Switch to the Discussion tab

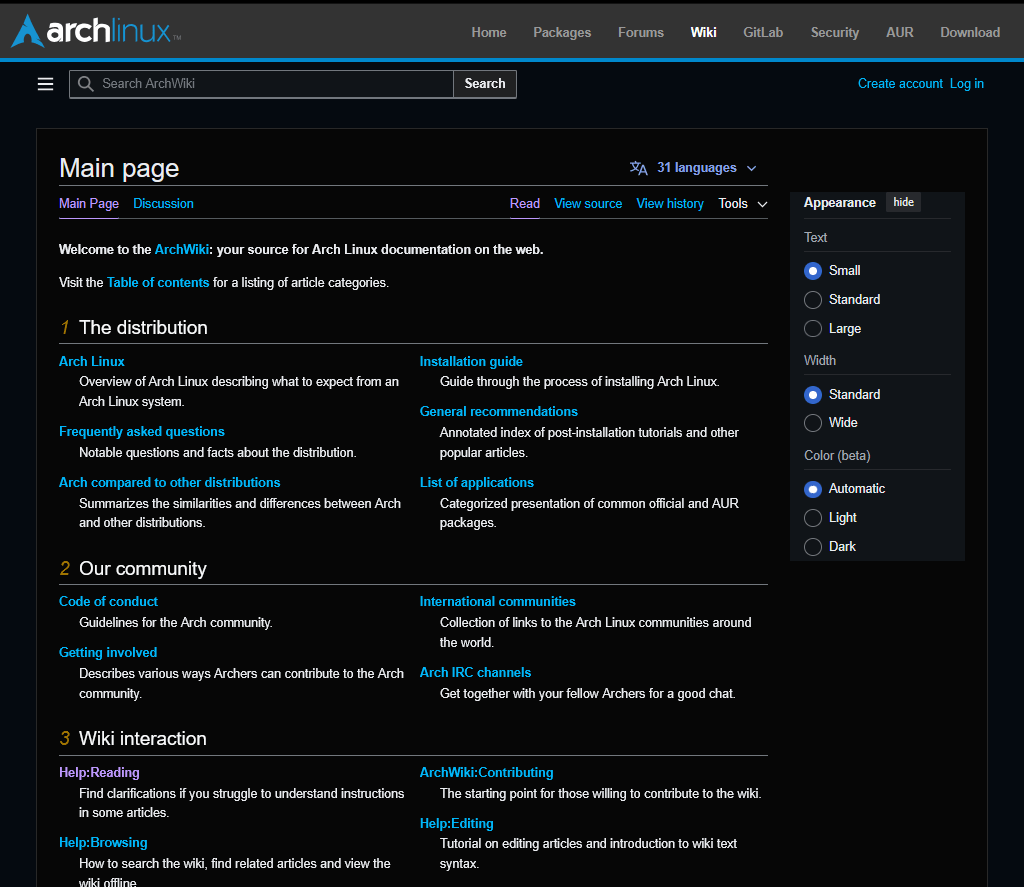[163, 204]
